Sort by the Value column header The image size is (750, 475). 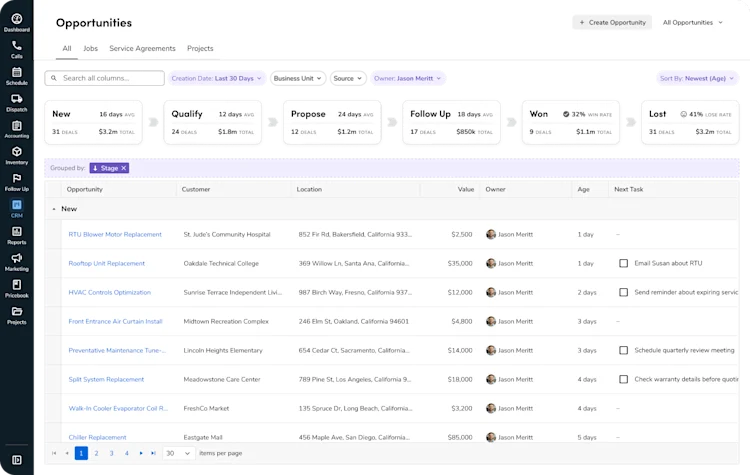click(465, 189)
